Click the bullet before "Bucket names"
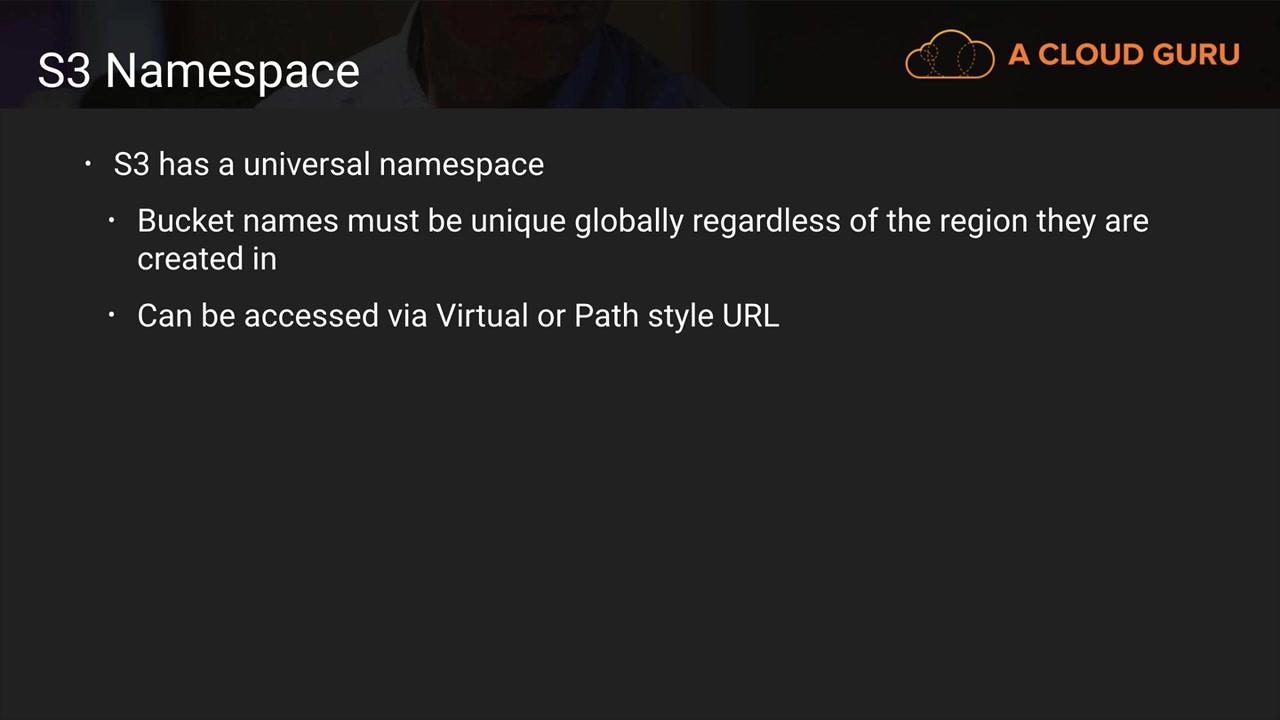This screenshot has height=720, width=1280. 112,220
